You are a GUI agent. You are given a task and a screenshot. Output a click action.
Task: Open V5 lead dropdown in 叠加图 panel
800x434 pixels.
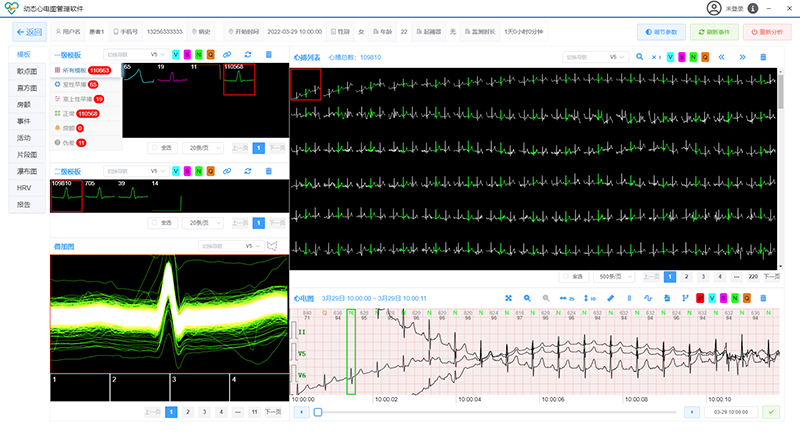(x=241, y=245)
